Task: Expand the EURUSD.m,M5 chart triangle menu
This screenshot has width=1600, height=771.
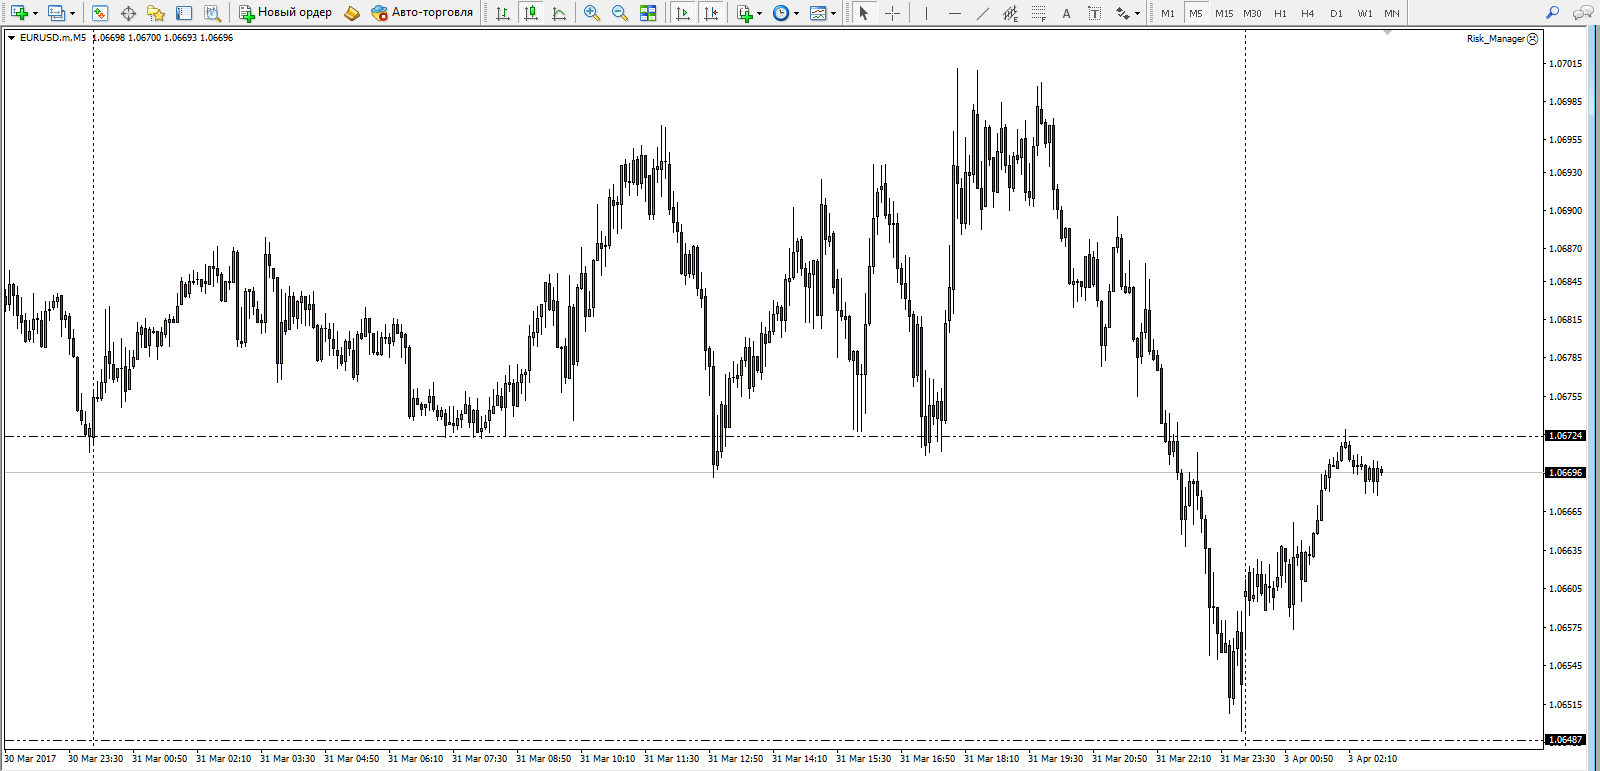Action: click(11, 38)
